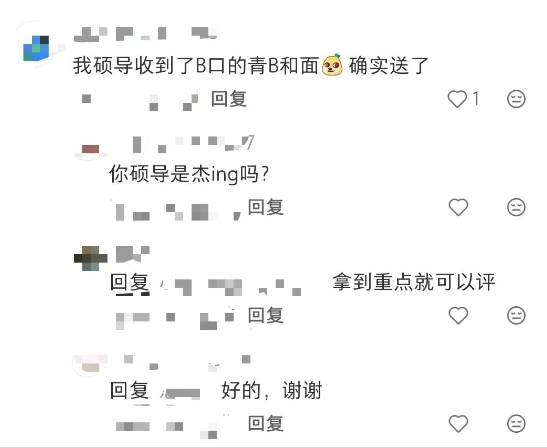Click the comment text '确实送了'
The height and width of the screenshot is (448, 547).
[389, 66]
